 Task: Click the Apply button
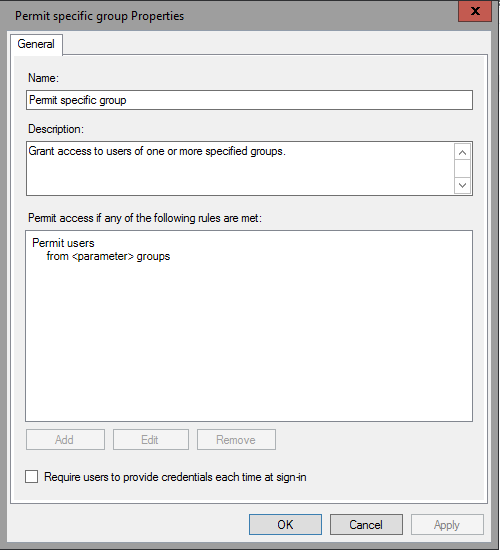pos(447,525)
